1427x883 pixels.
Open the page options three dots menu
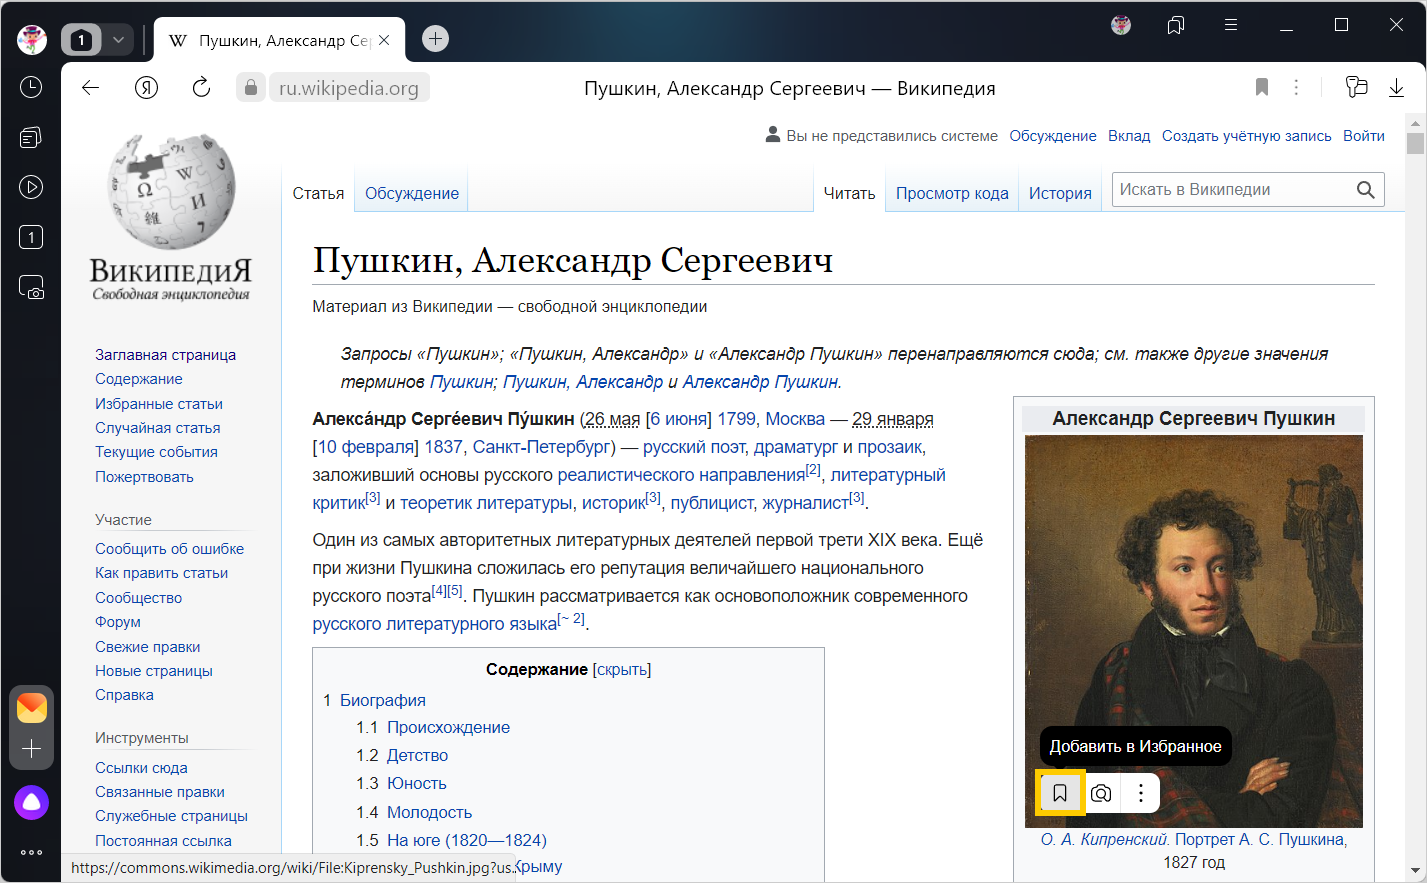1296,88
